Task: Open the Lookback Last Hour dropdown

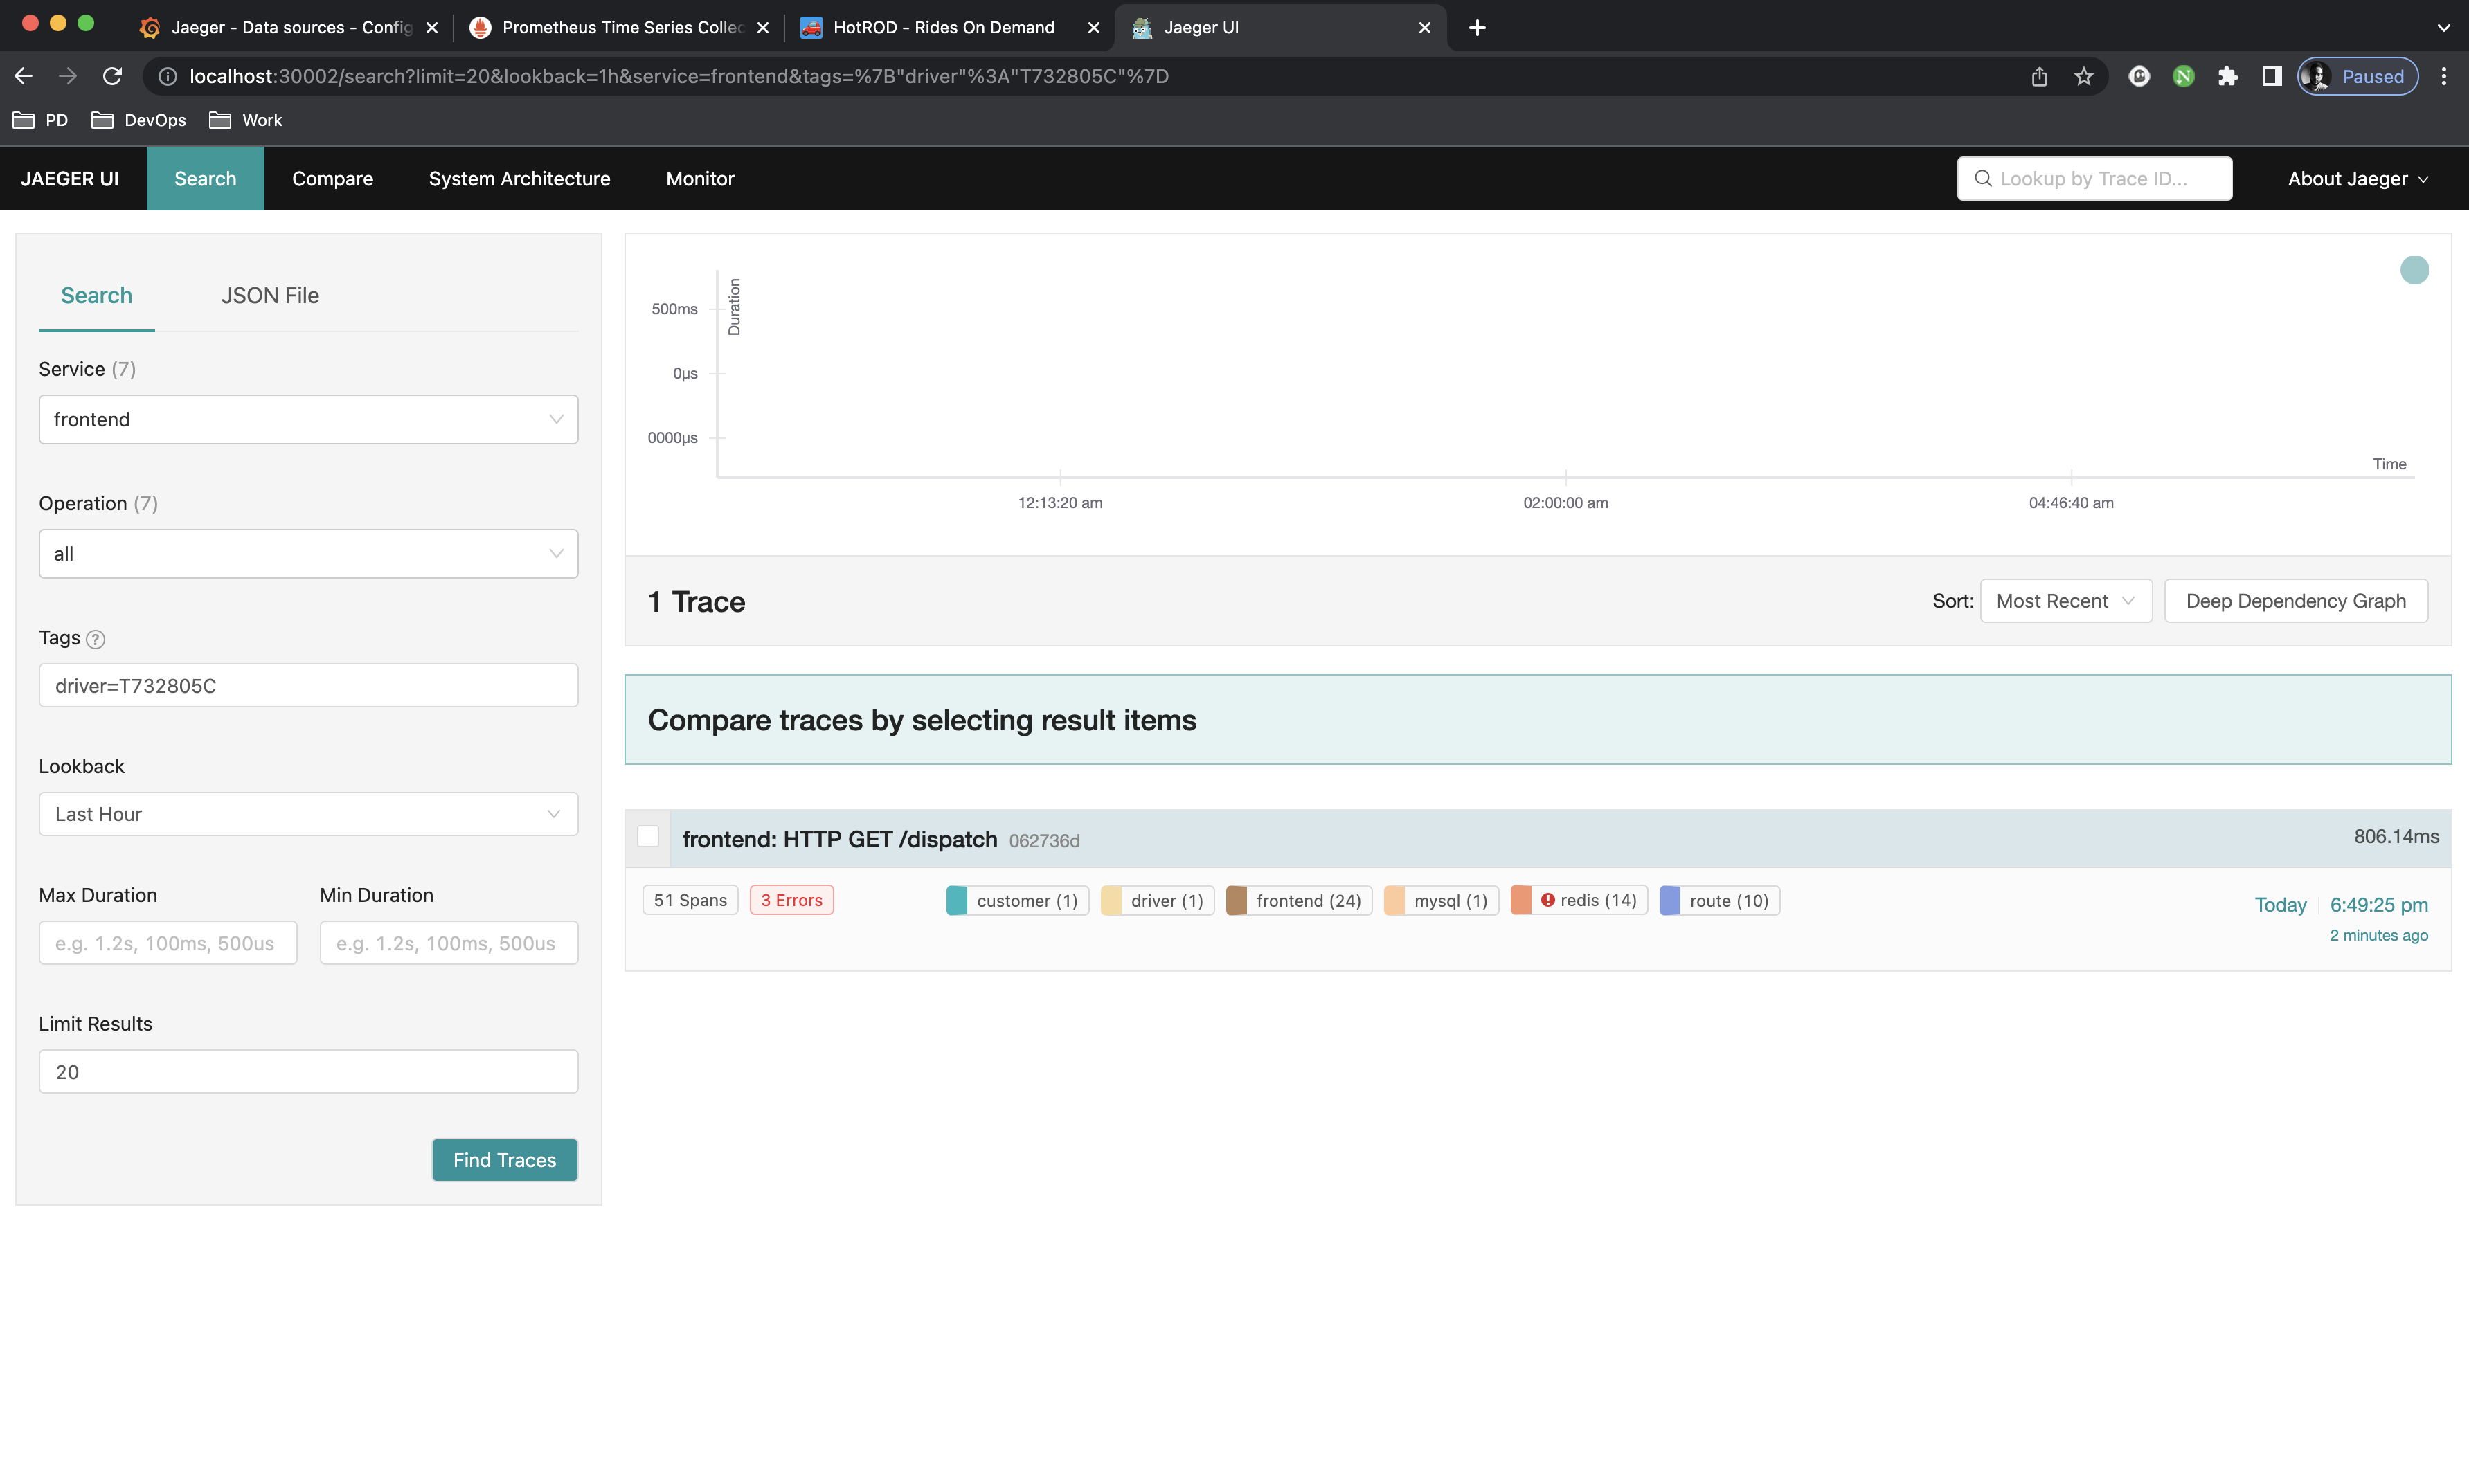Action: pyautogui.click(x=308, y=815)
